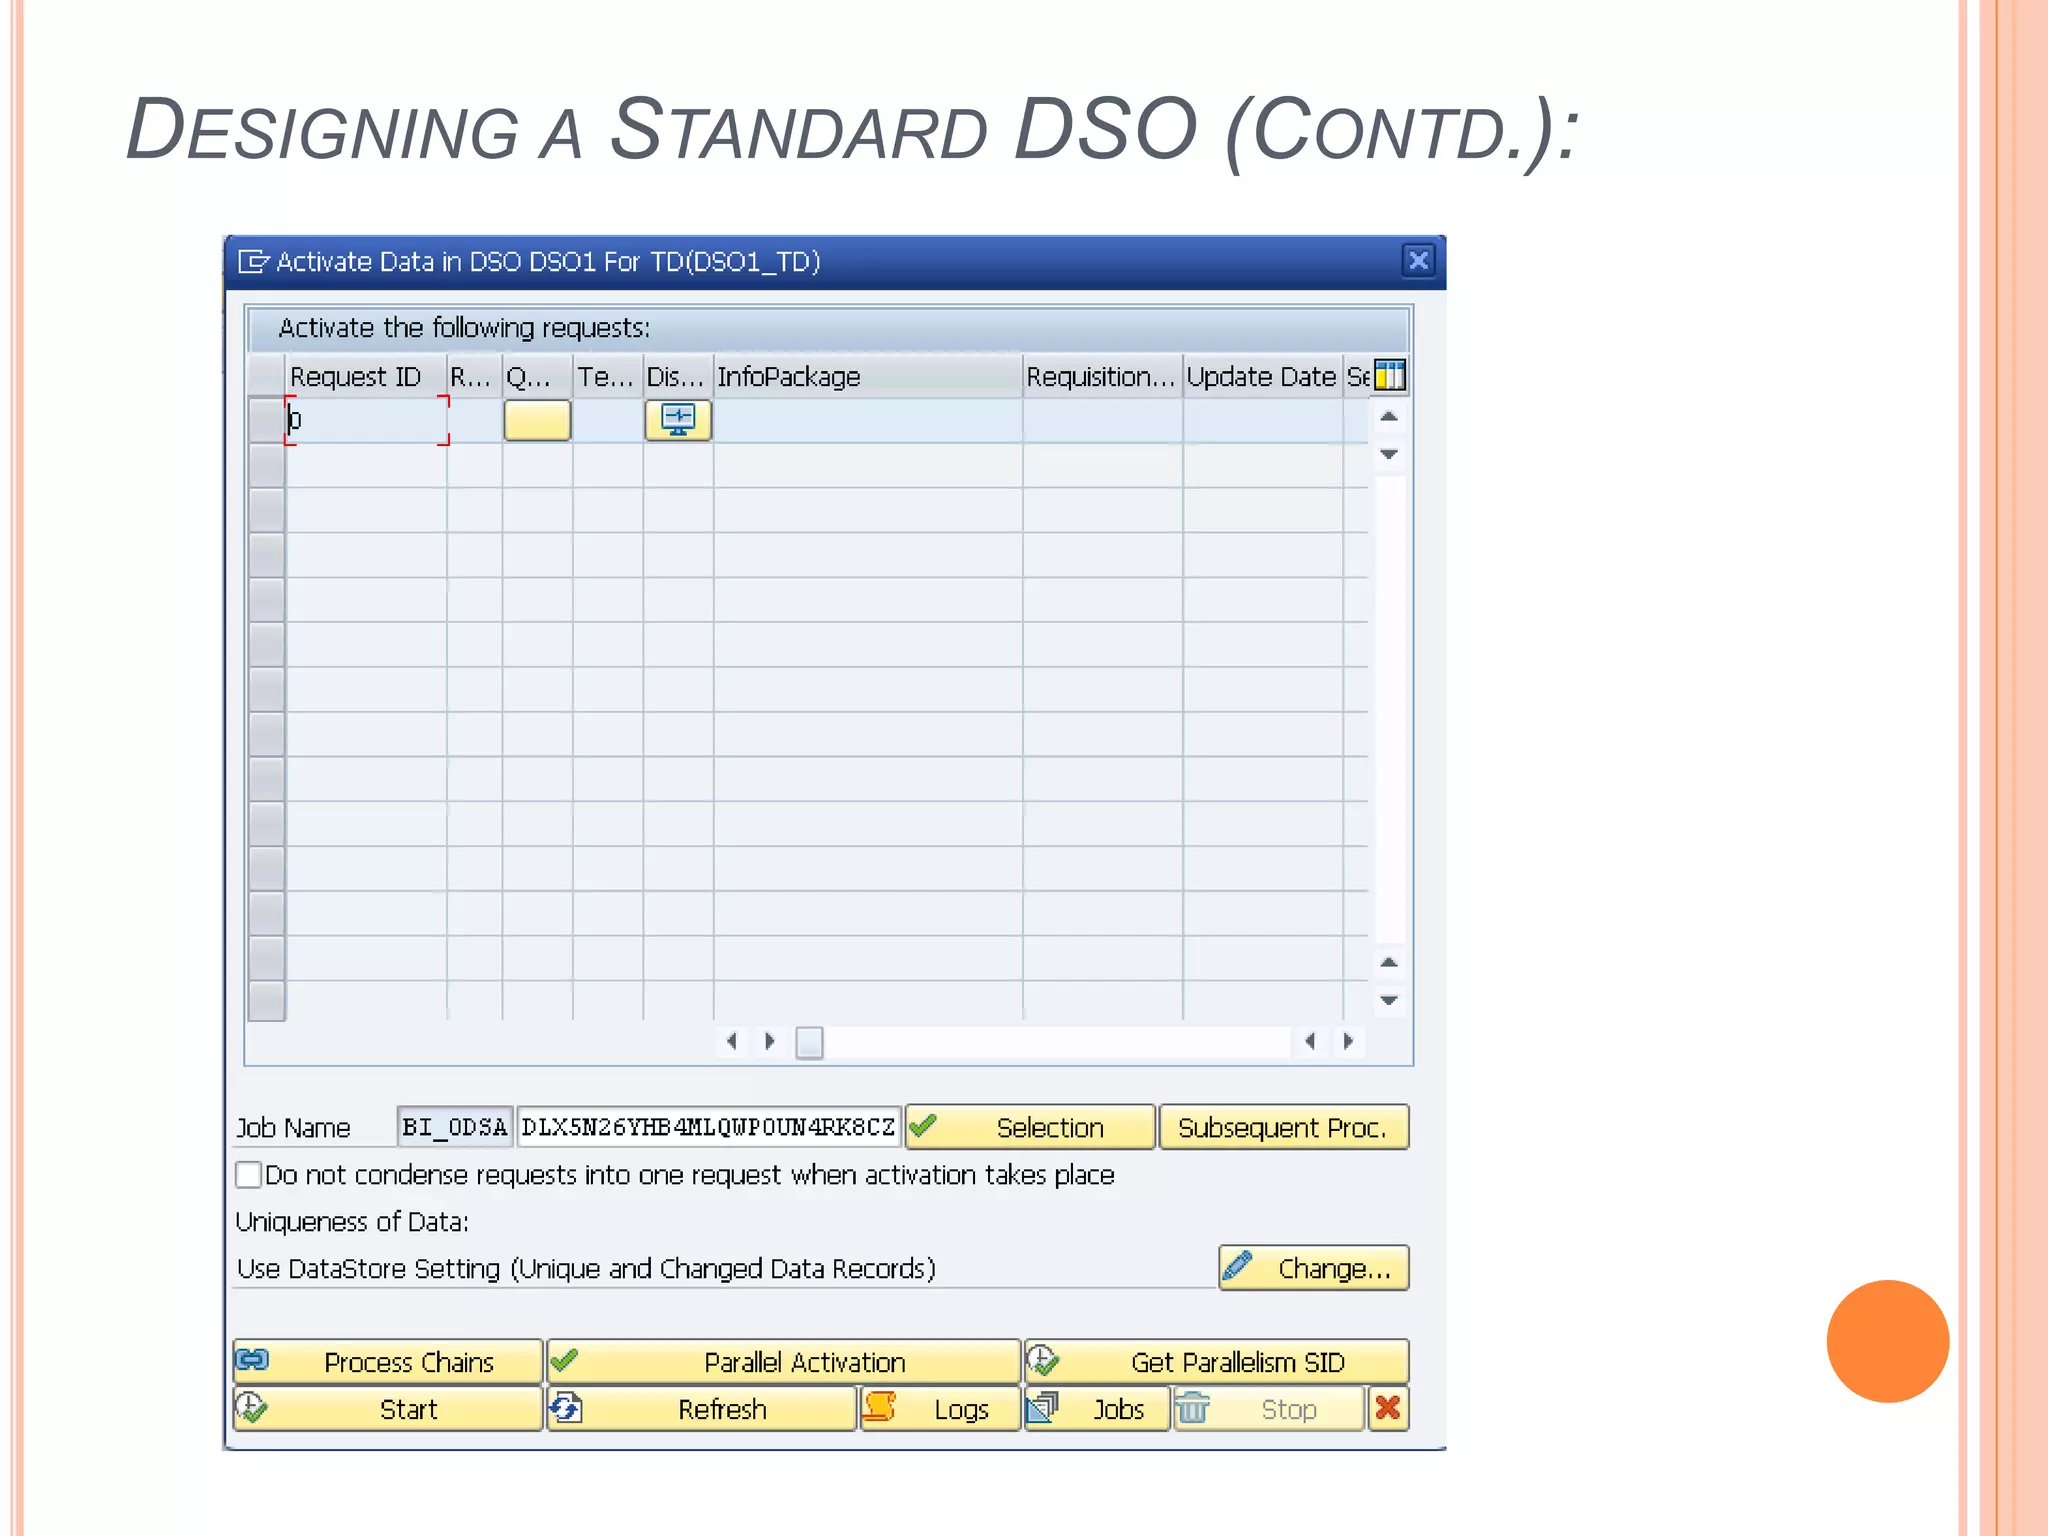The image size is (2048, 1536).
Task: Open the Jobs overview button
Action: 1097,1409
